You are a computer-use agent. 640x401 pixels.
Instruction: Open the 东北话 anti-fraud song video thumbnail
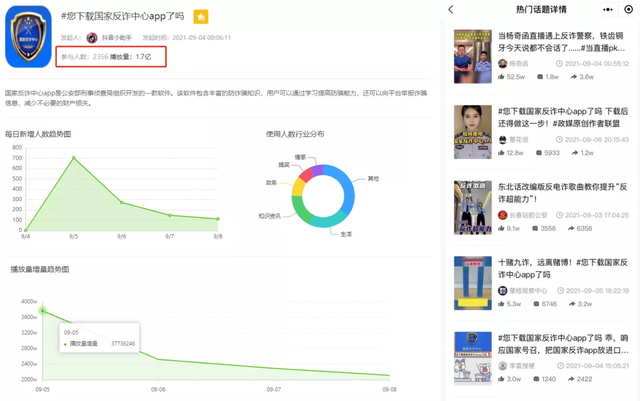click(x=473, y=207)
